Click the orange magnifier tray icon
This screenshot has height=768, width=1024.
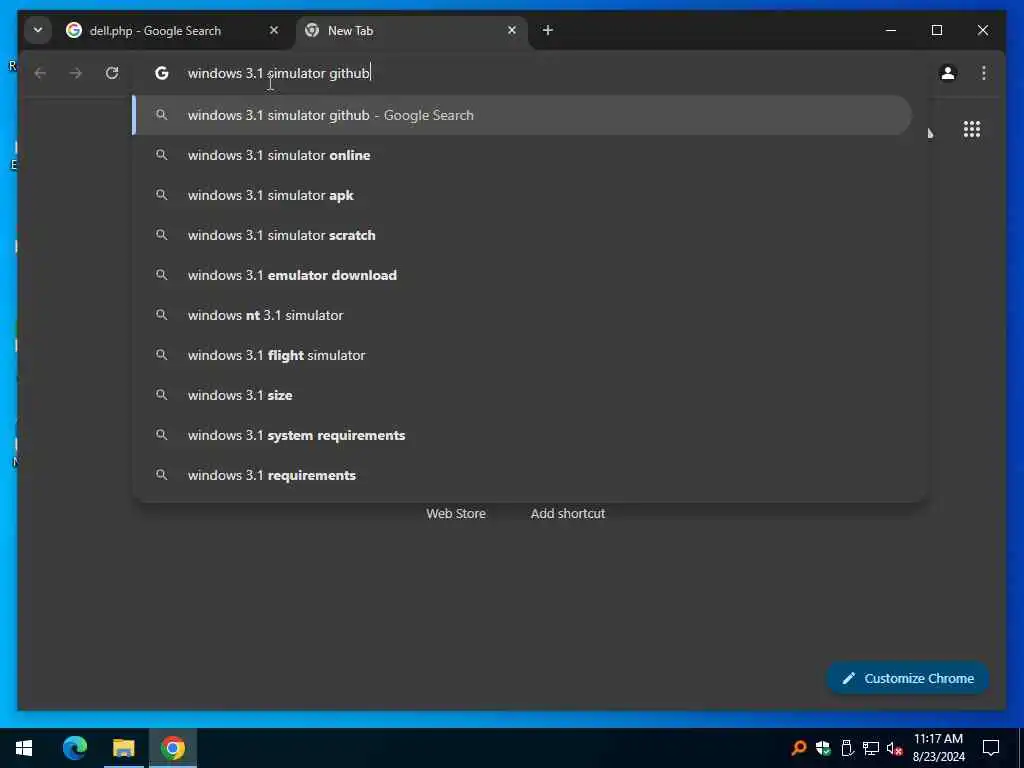(x=798, y=748)
